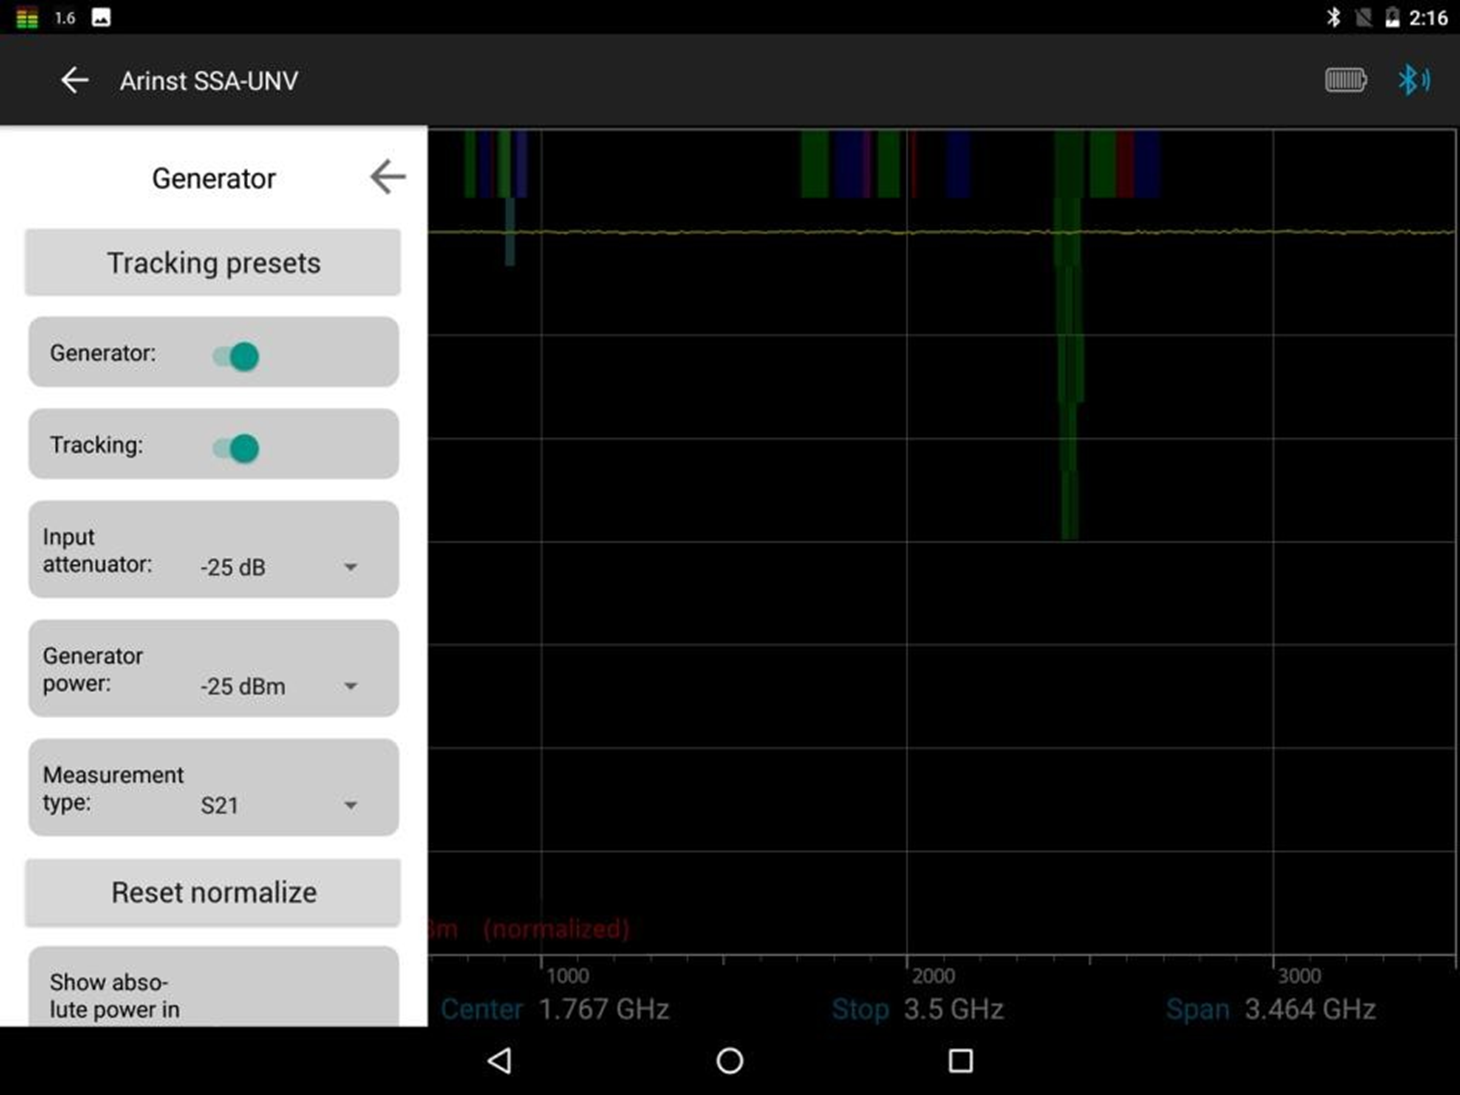Viewport: 1460px width, 1095px height.
Task: Change Measurement type from S21
Action: [279, 805]
